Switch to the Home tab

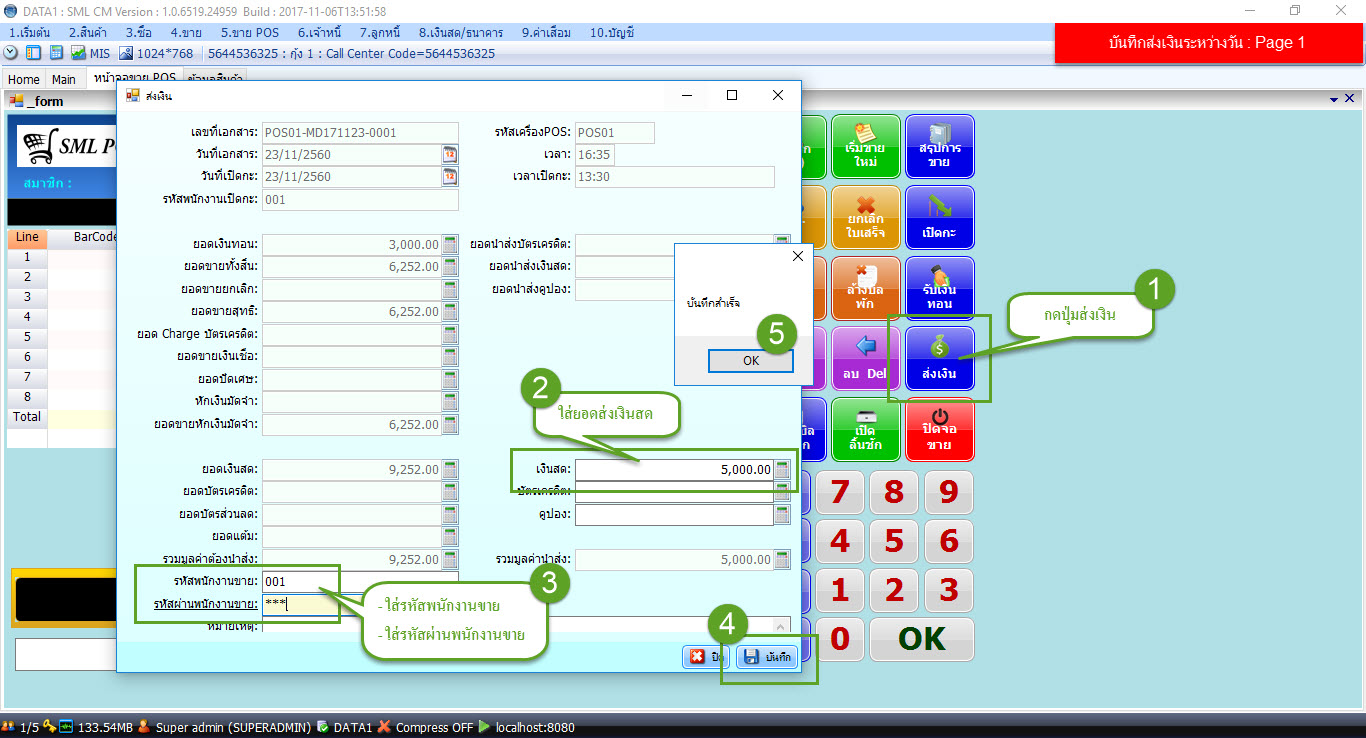pyautogui.click(x=24, y=79)
